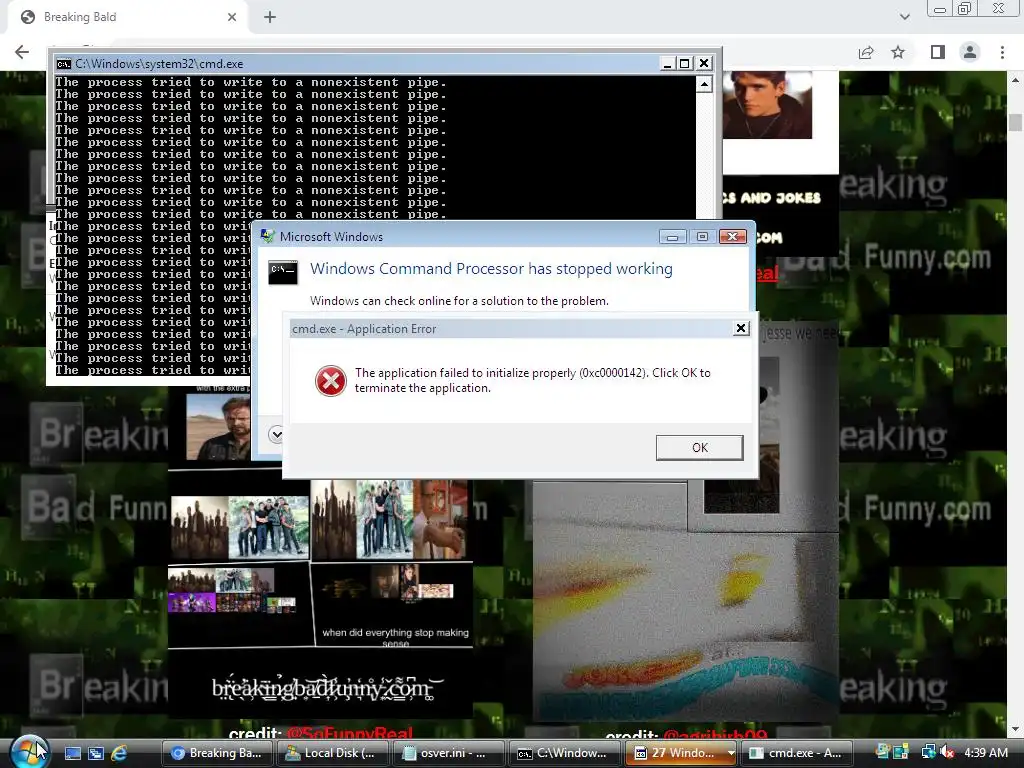The height and width of the screenshot is (768, 1024).
Task: Select the Breaking Bald tab
Action: 129,18
